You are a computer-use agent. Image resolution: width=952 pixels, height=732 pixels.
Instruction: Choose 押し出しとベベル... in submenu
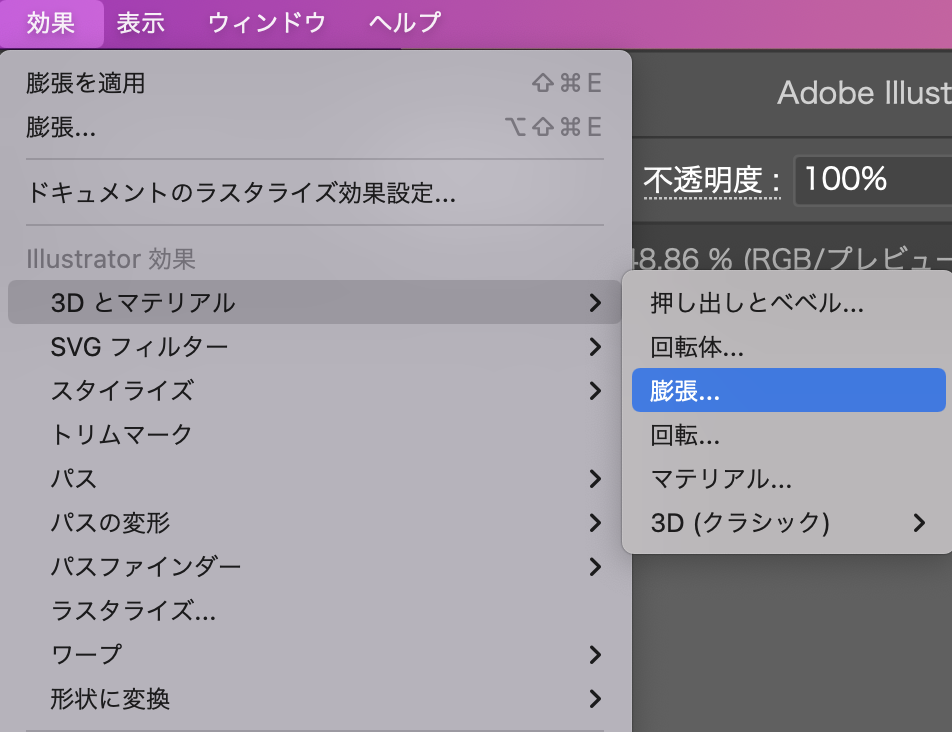[757, 302]
